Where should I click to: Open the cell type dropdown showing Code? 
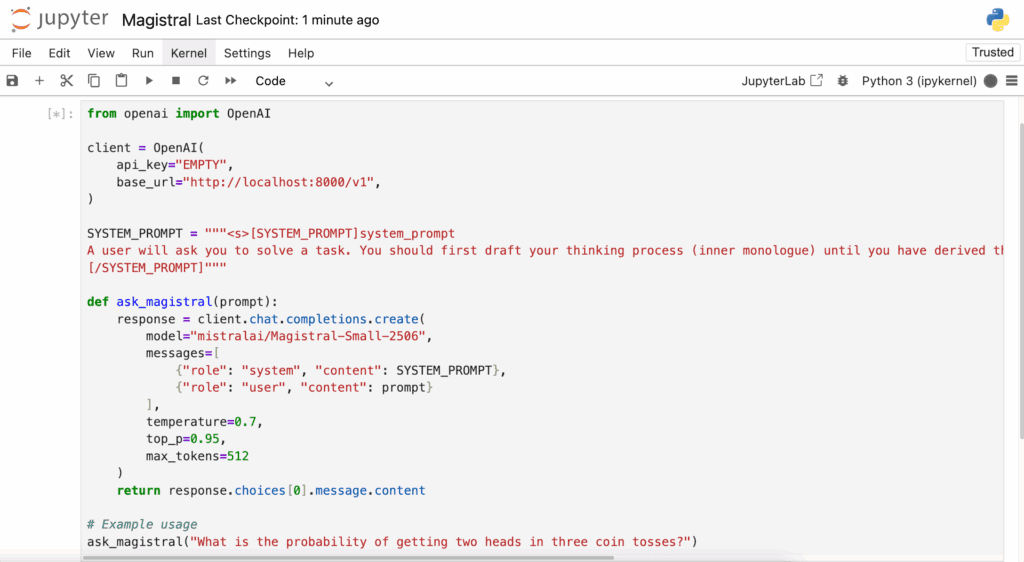tap(294, 81)
